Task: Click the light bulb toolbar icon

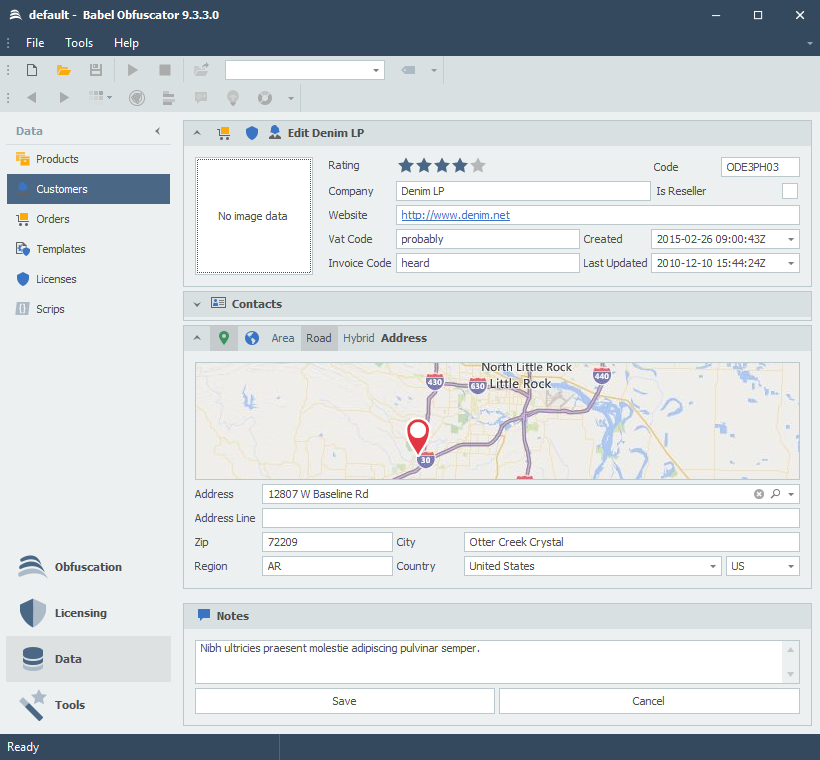Action: pos(233,98)
